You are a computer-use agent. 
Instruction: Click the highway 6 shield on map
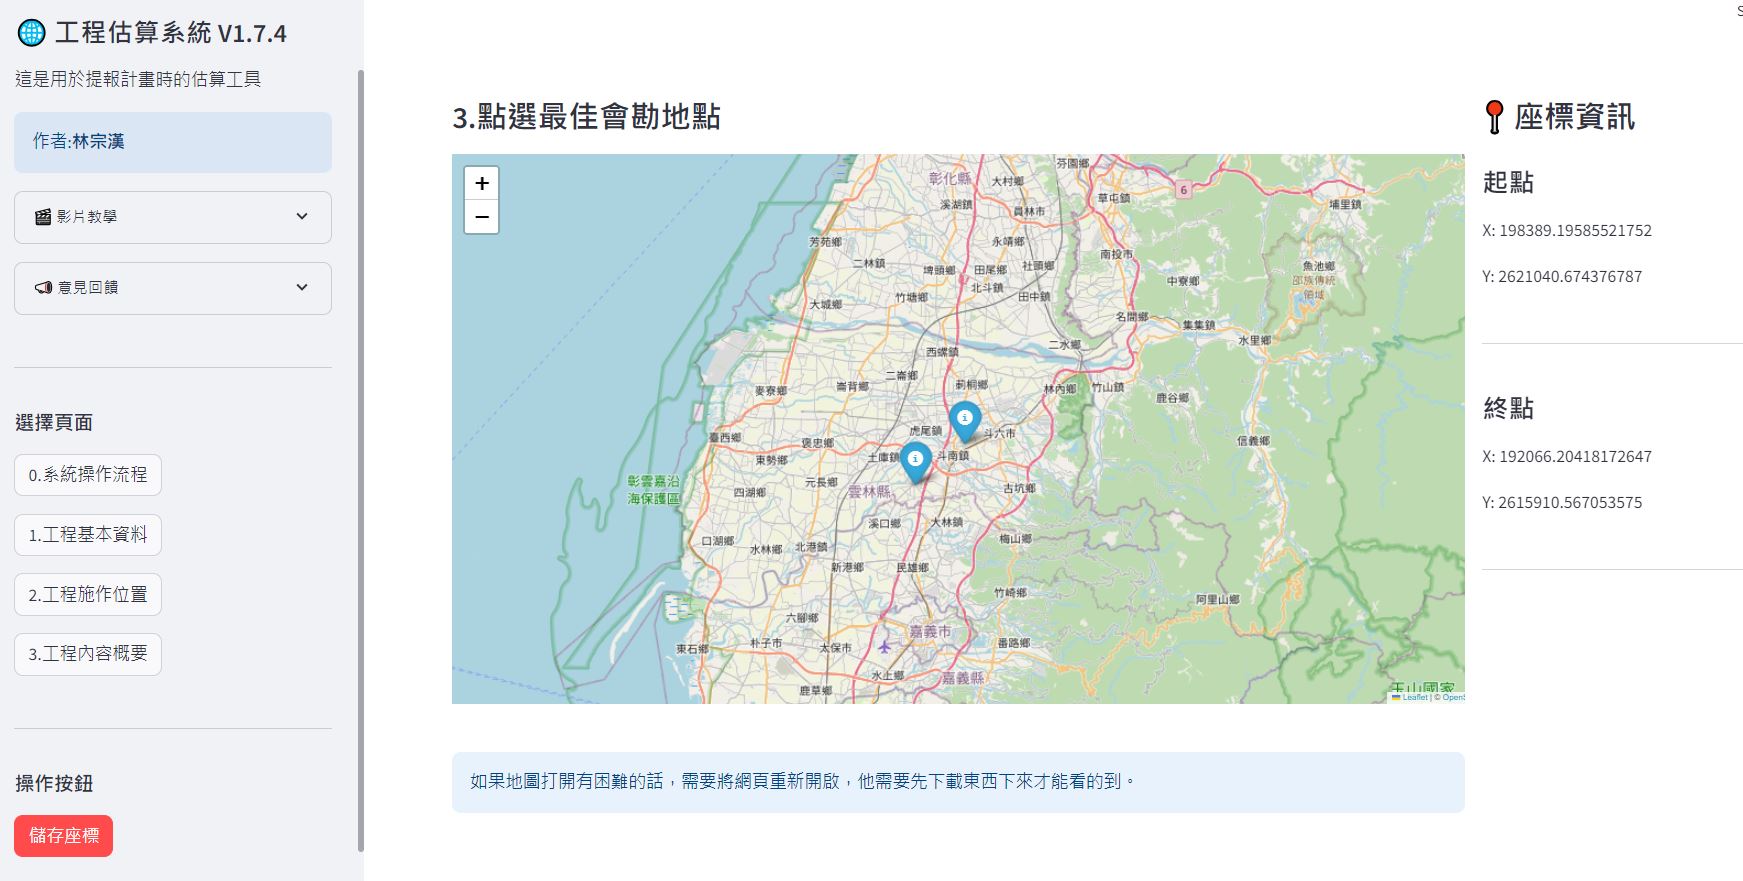click(x=1184, y=189)
